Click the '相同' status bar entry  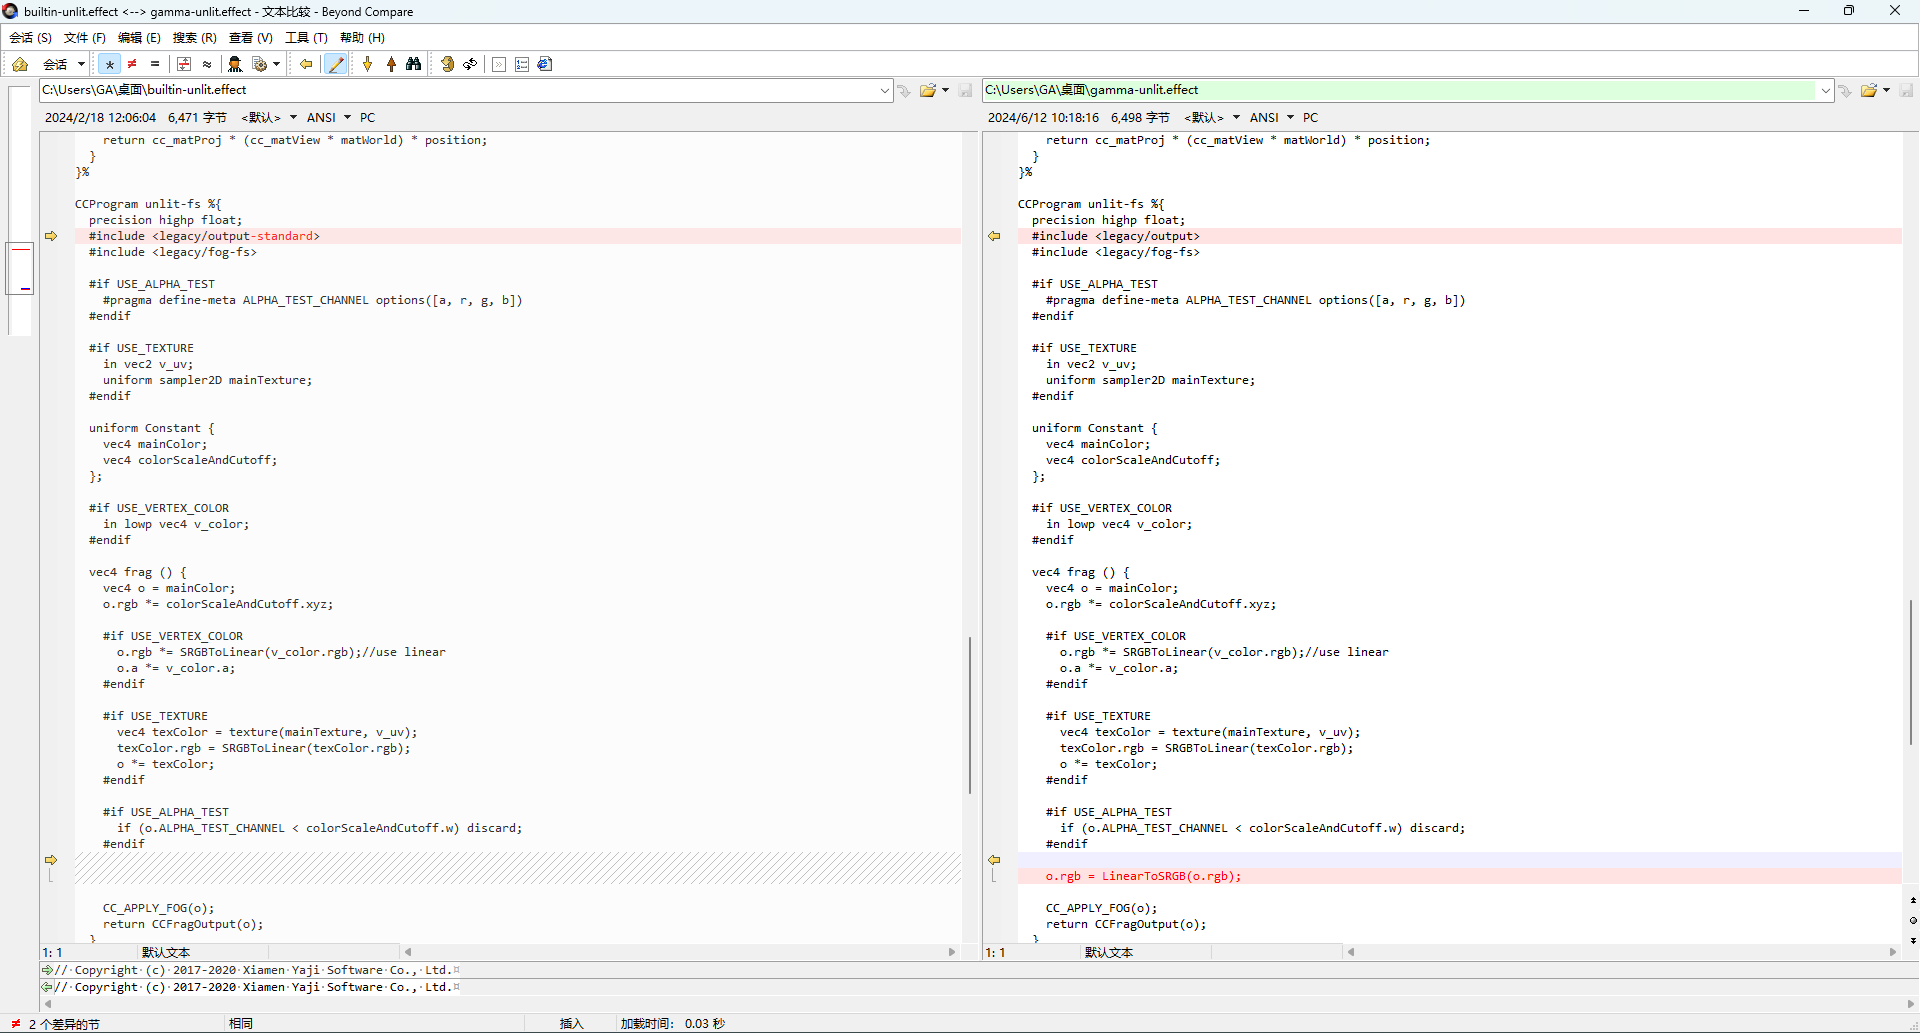tap(241, 1024)
